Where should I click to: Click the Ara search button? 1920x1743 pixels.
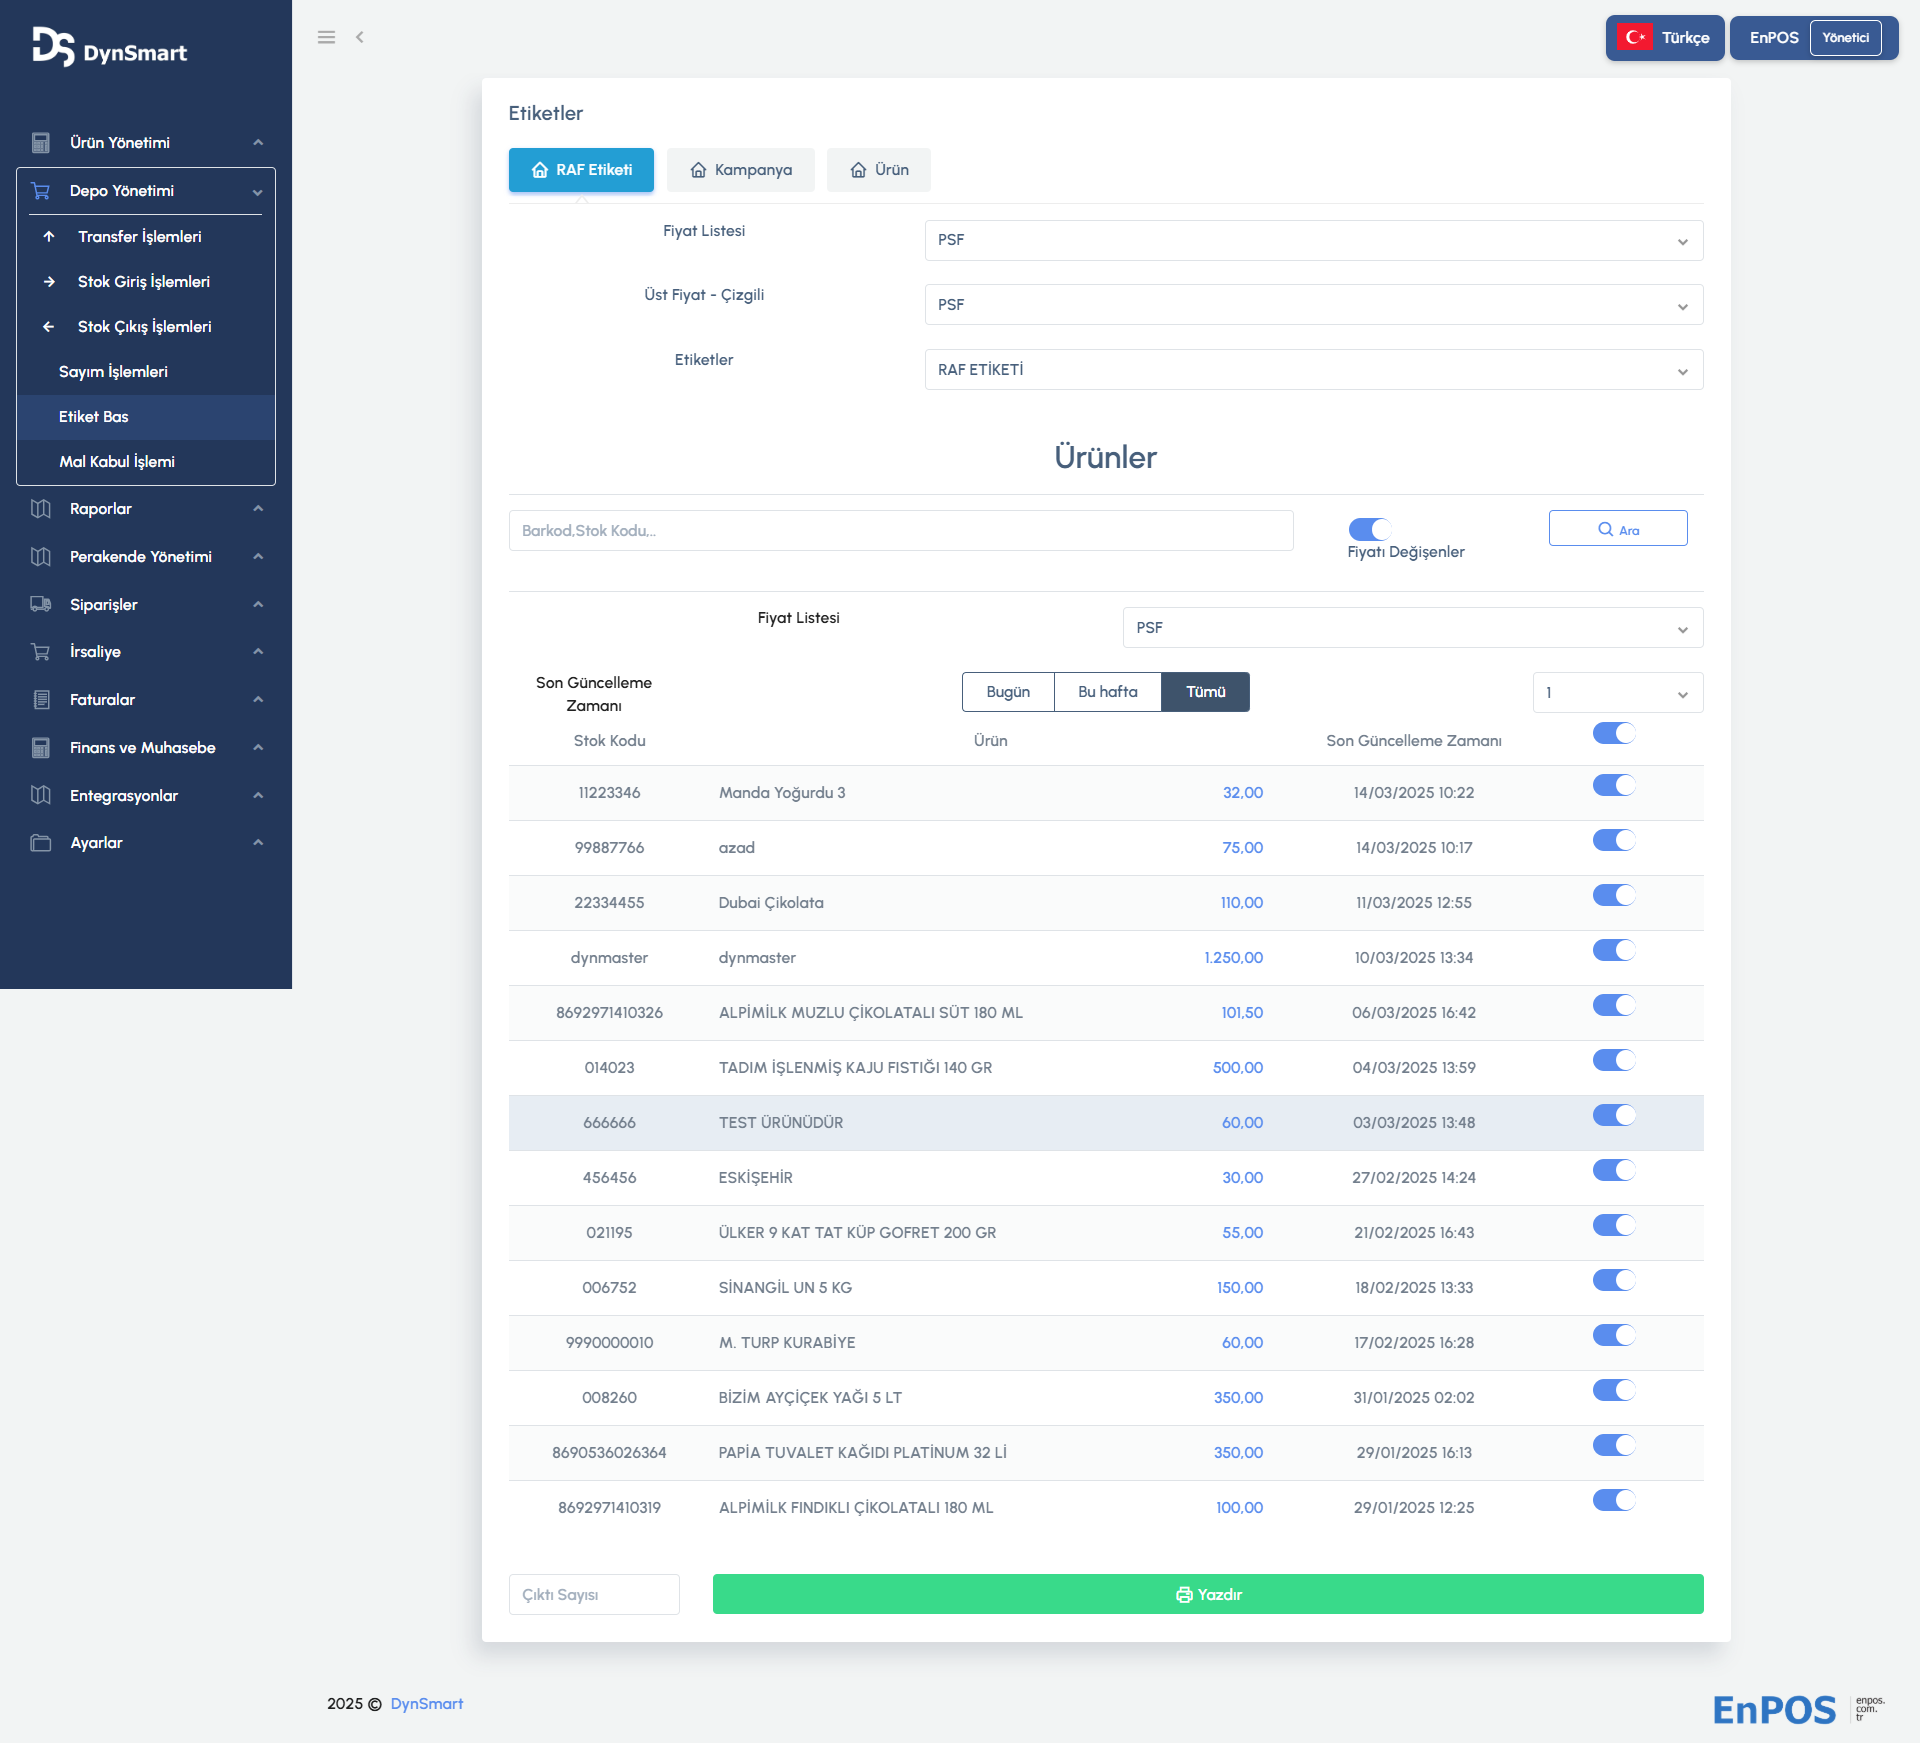coord(1617,529)
